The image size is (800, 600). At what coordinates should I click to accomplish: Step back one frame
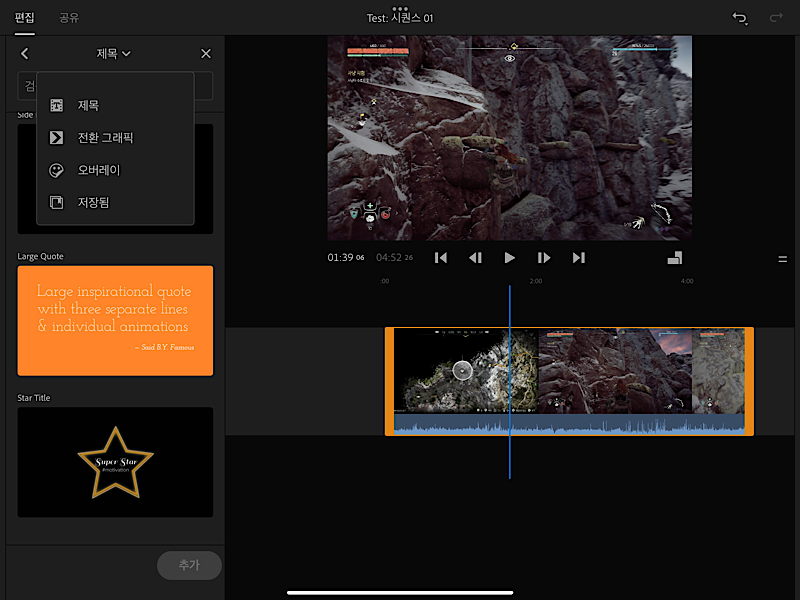pos(475,258)
